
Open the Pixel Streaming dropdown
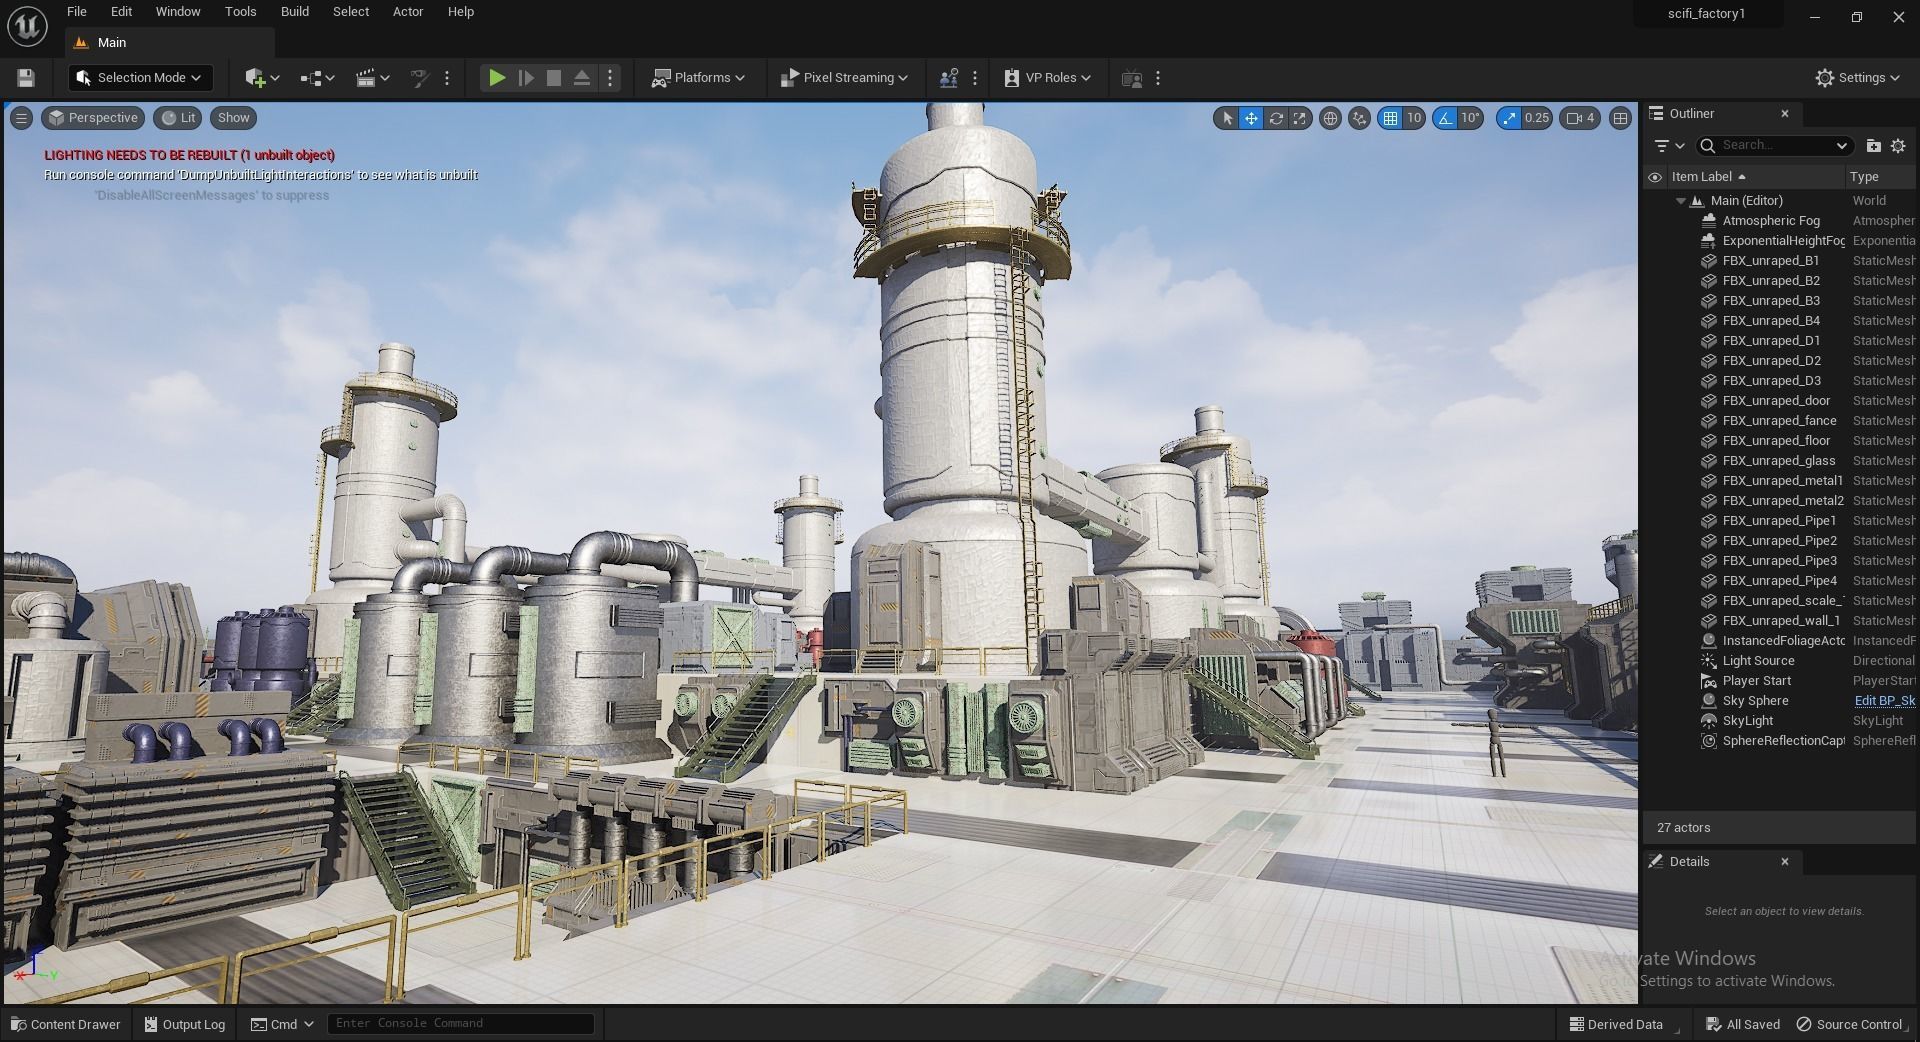[844, 78]
